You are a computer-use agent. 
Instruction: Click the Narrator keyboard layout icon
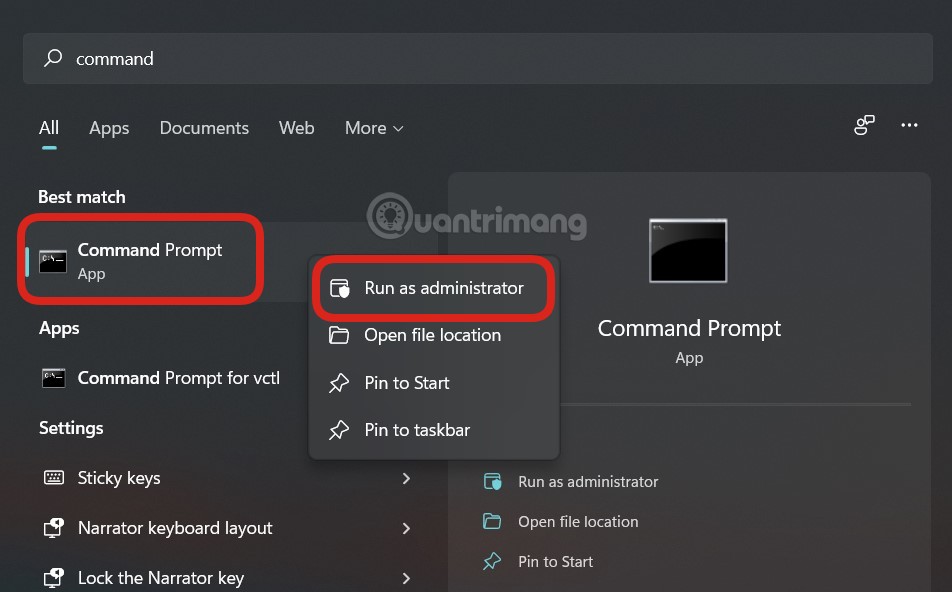53,528
